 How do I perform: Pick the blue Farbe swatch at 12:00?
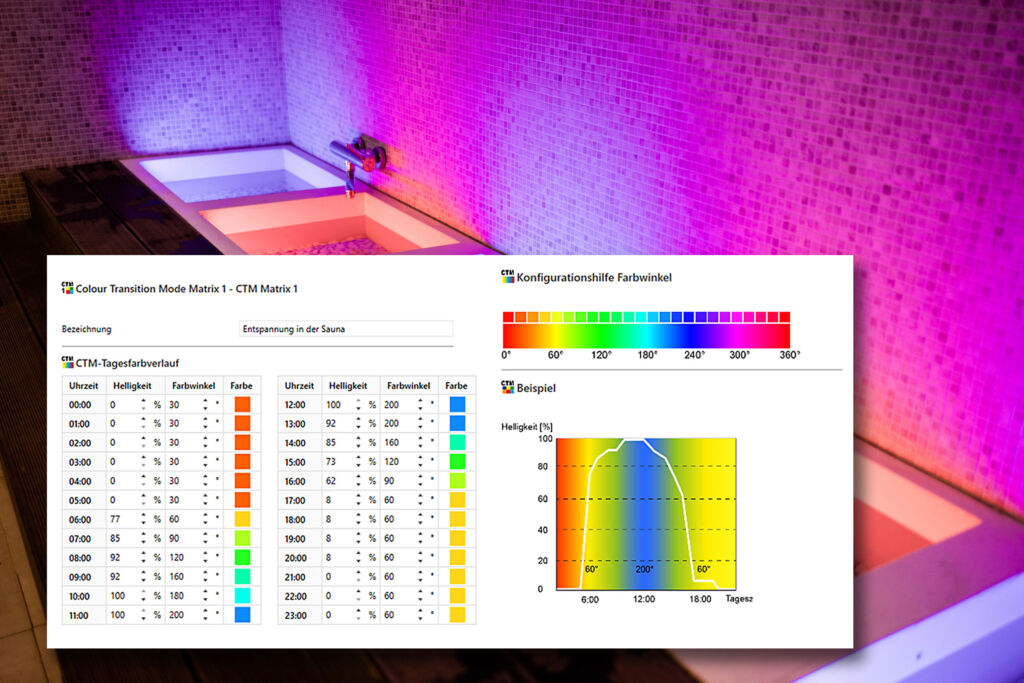[x=457, y=405]
